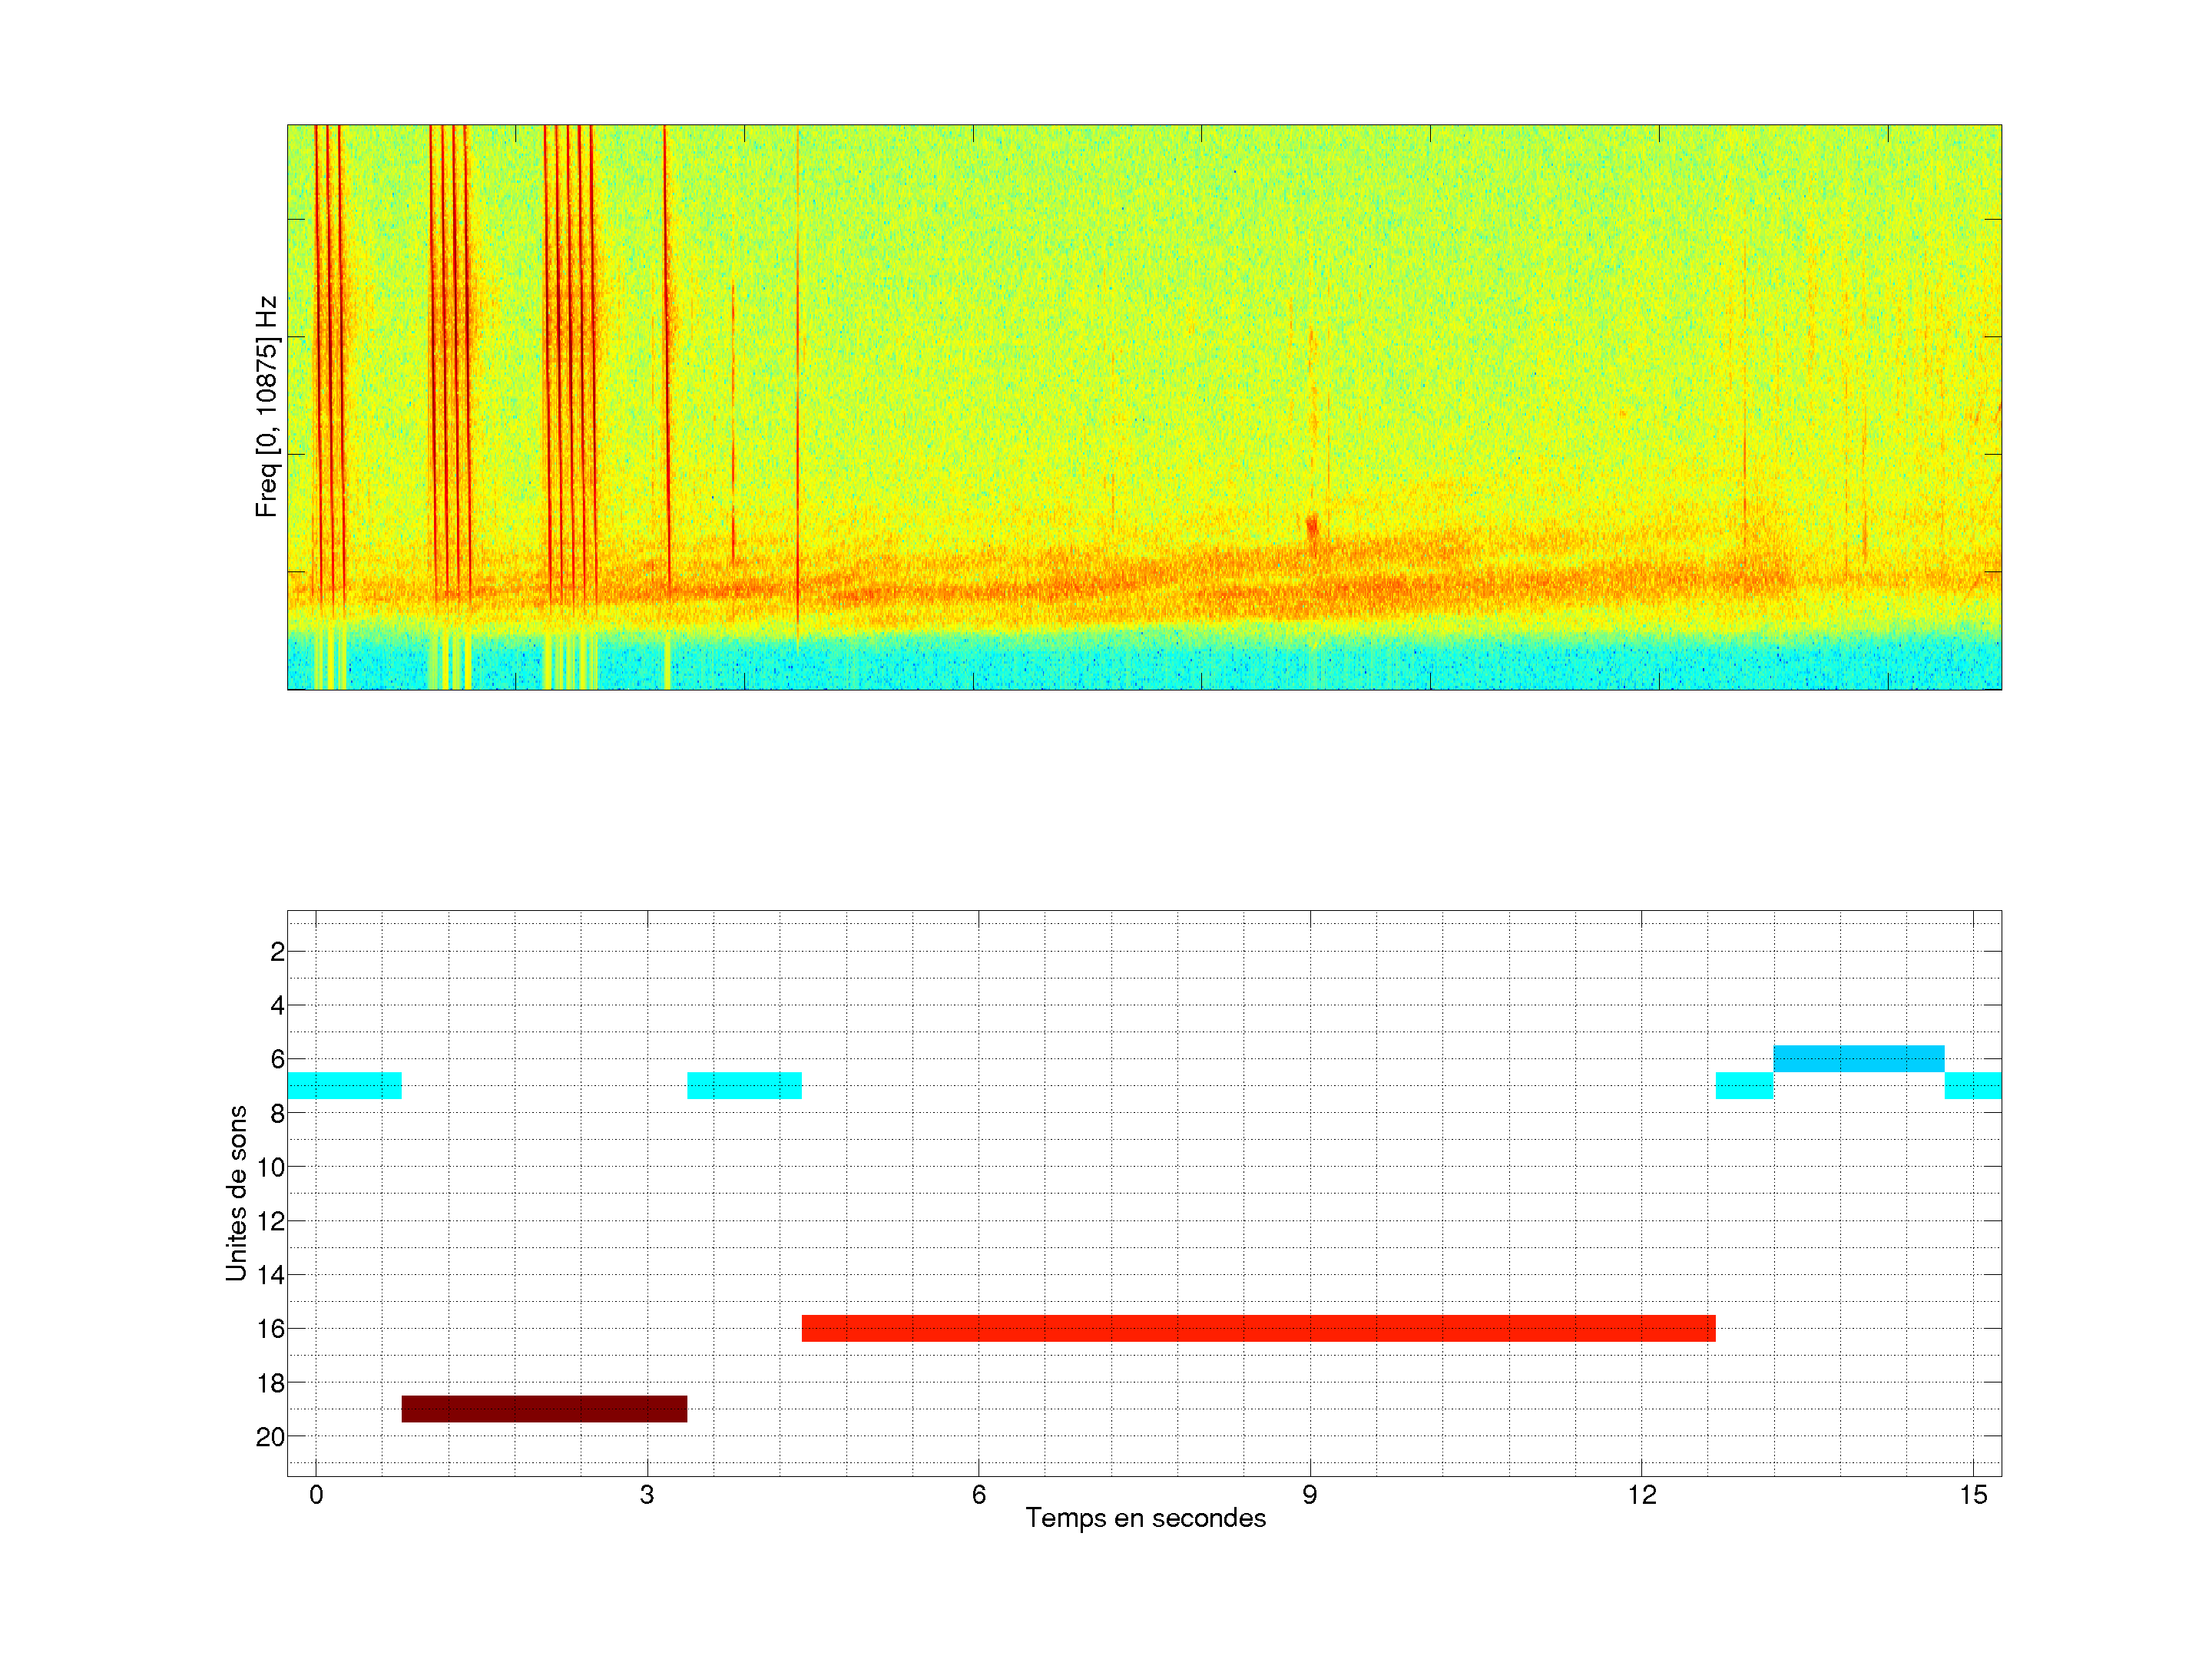Click the 'Unites de sons' axis label
Screen dimensions: 2212x1659
237,1193
